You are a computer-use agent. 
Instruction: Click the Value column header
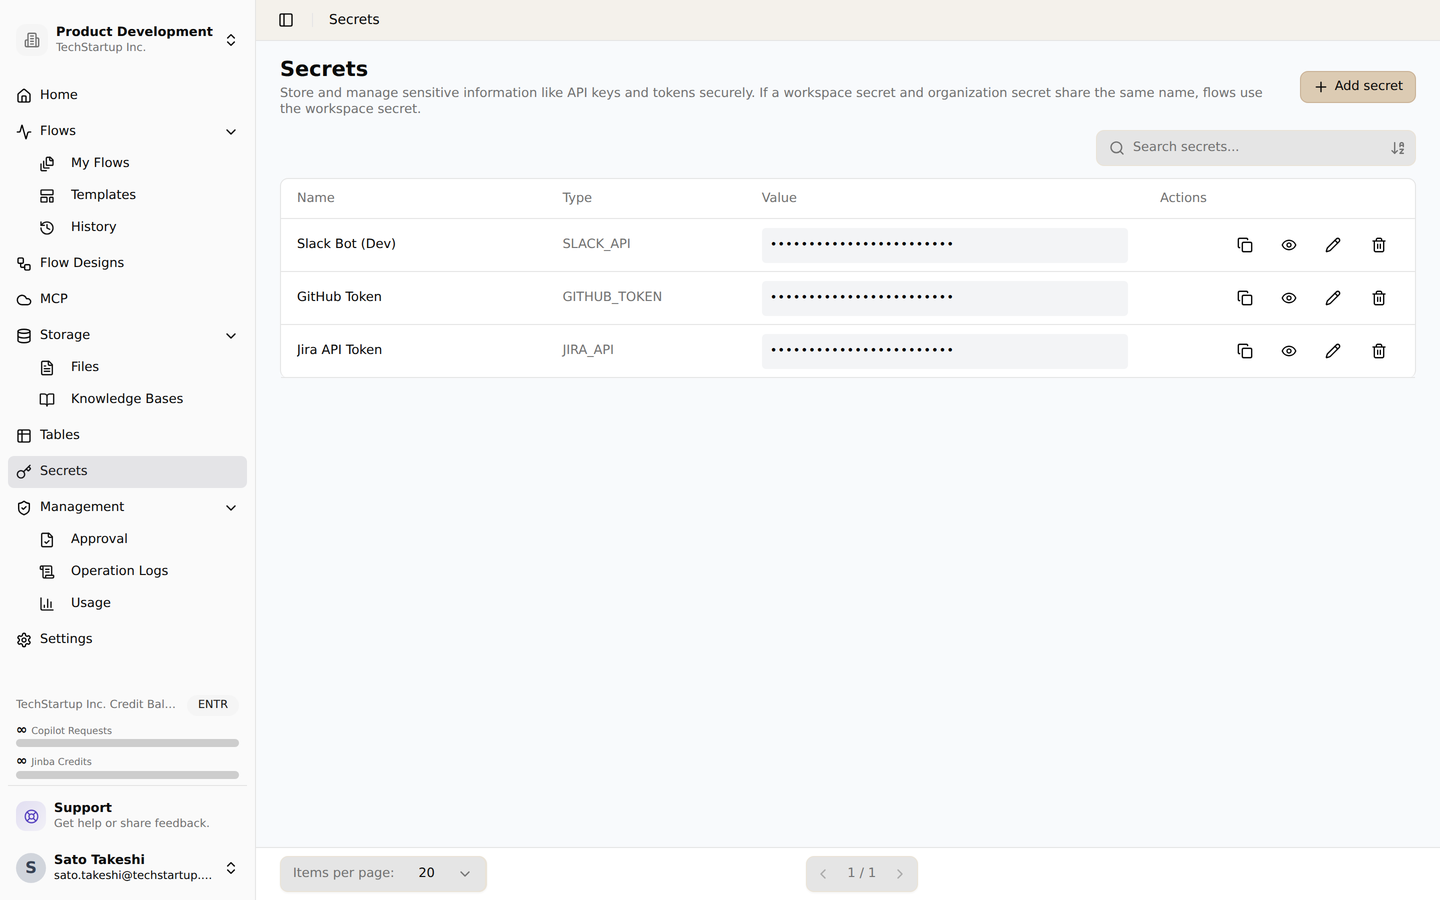pos(779,198)
